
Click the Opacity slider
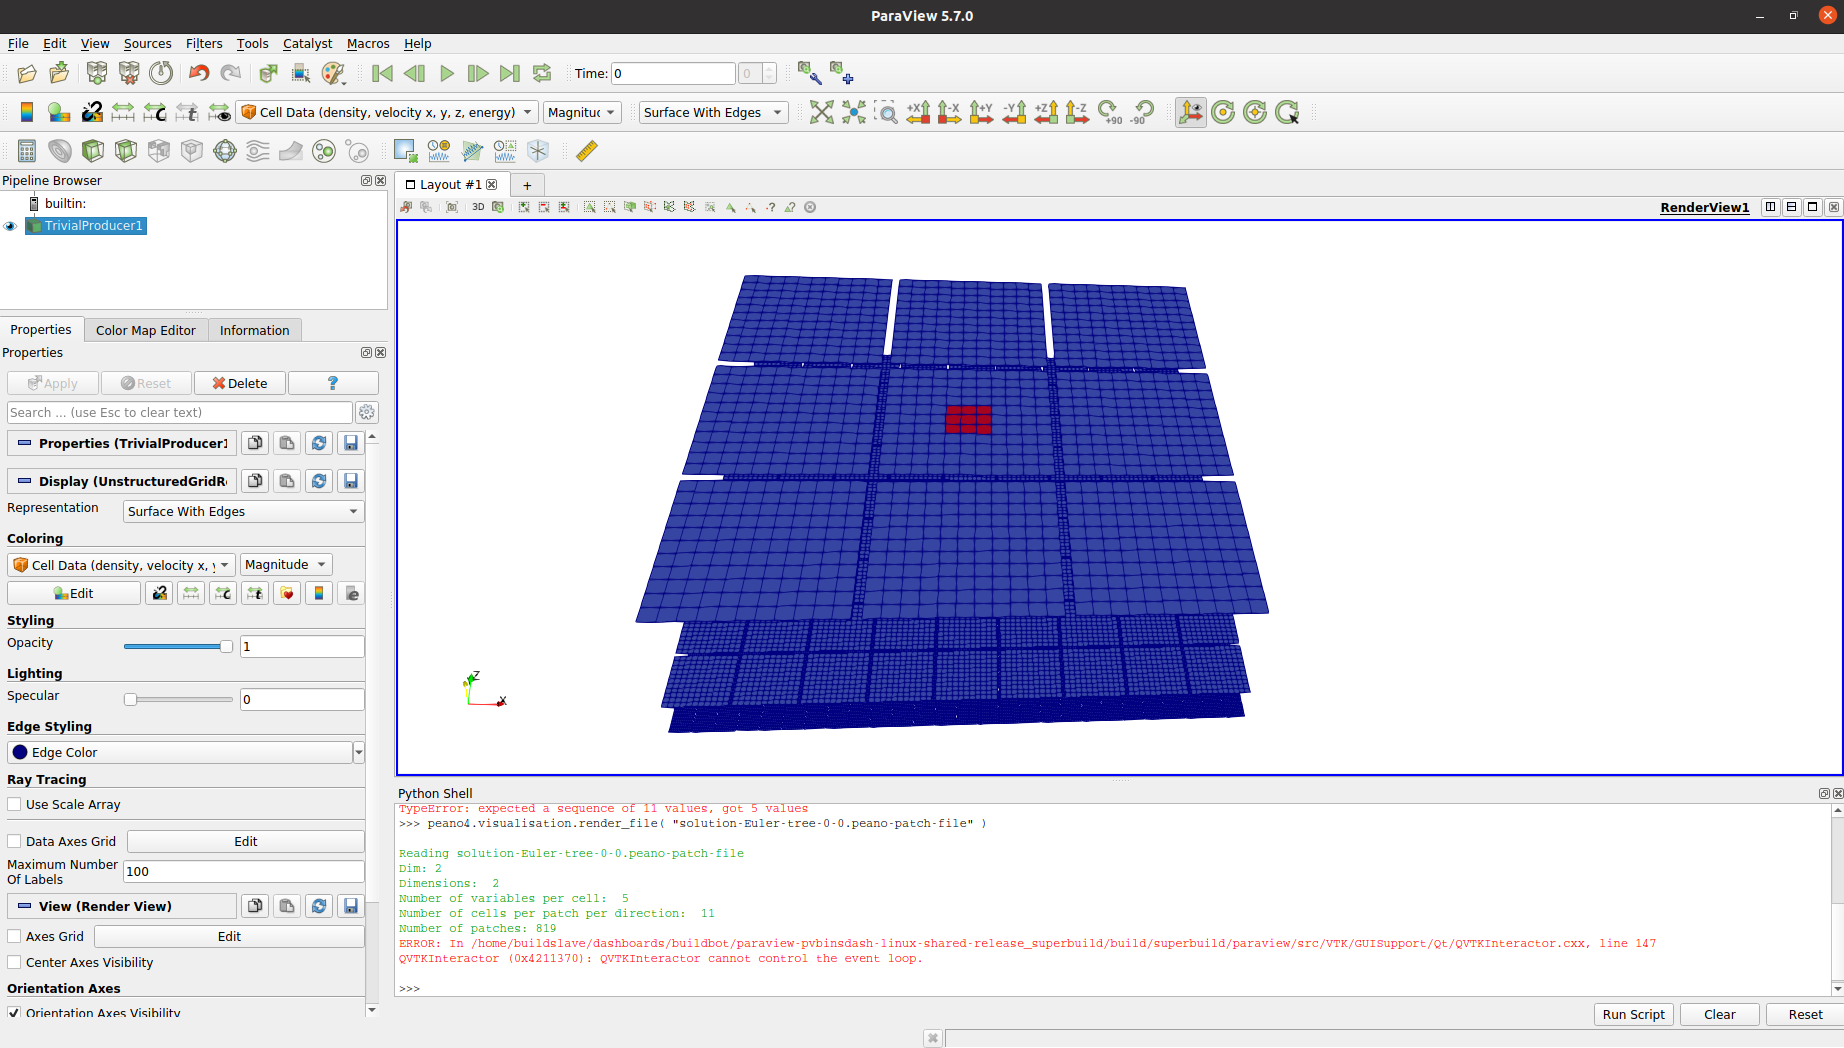point(178,647)
